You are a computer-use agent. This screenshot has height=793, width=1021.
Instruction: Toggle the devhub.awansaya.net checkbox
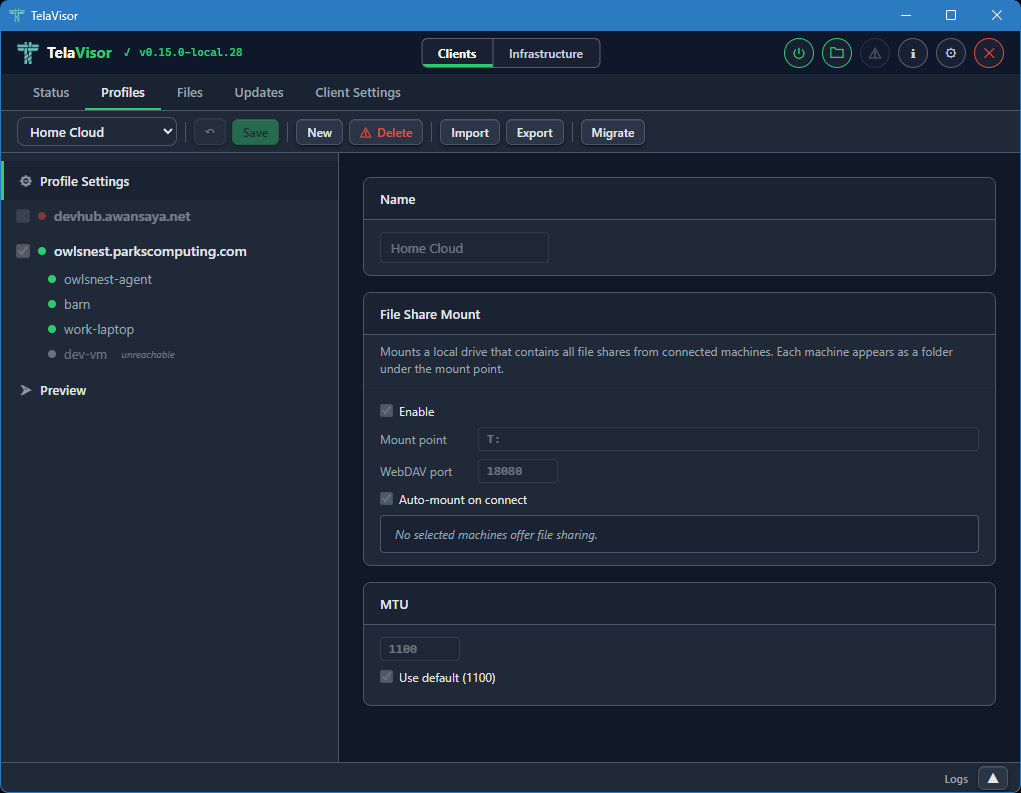point(23,216)
